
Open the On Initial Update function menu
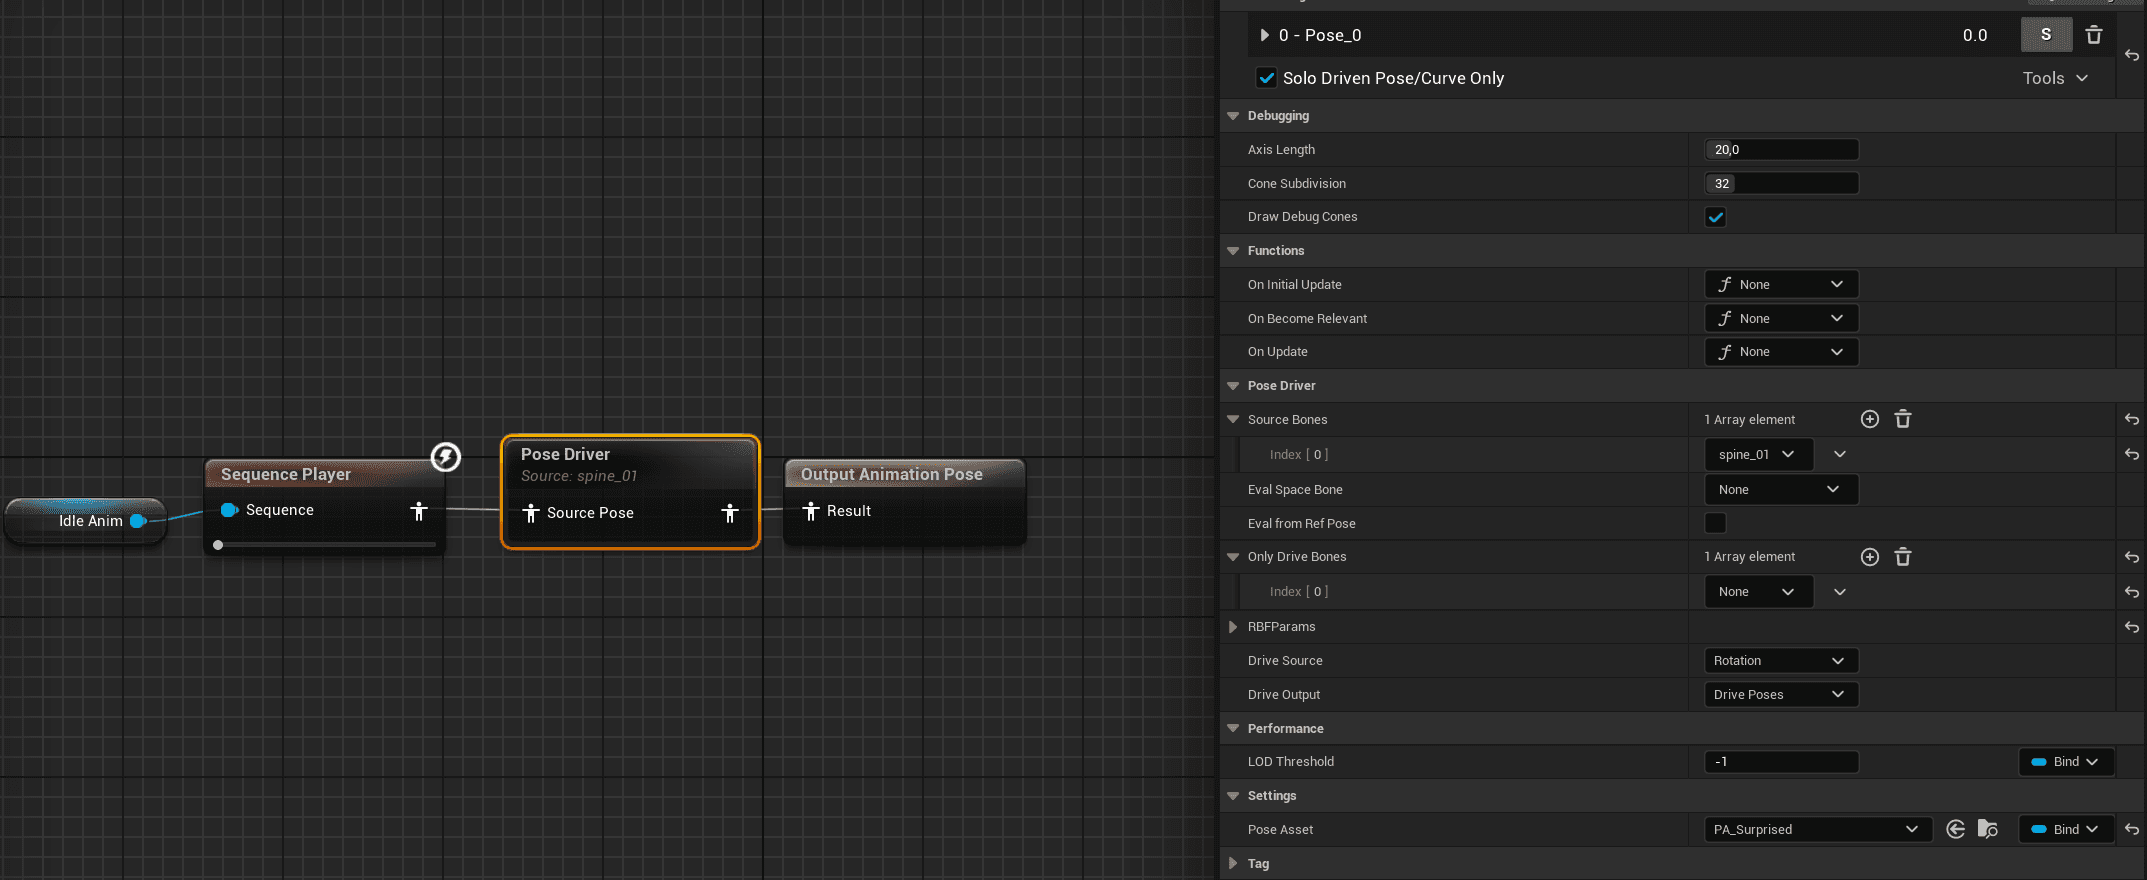[x=1780, y=285]
